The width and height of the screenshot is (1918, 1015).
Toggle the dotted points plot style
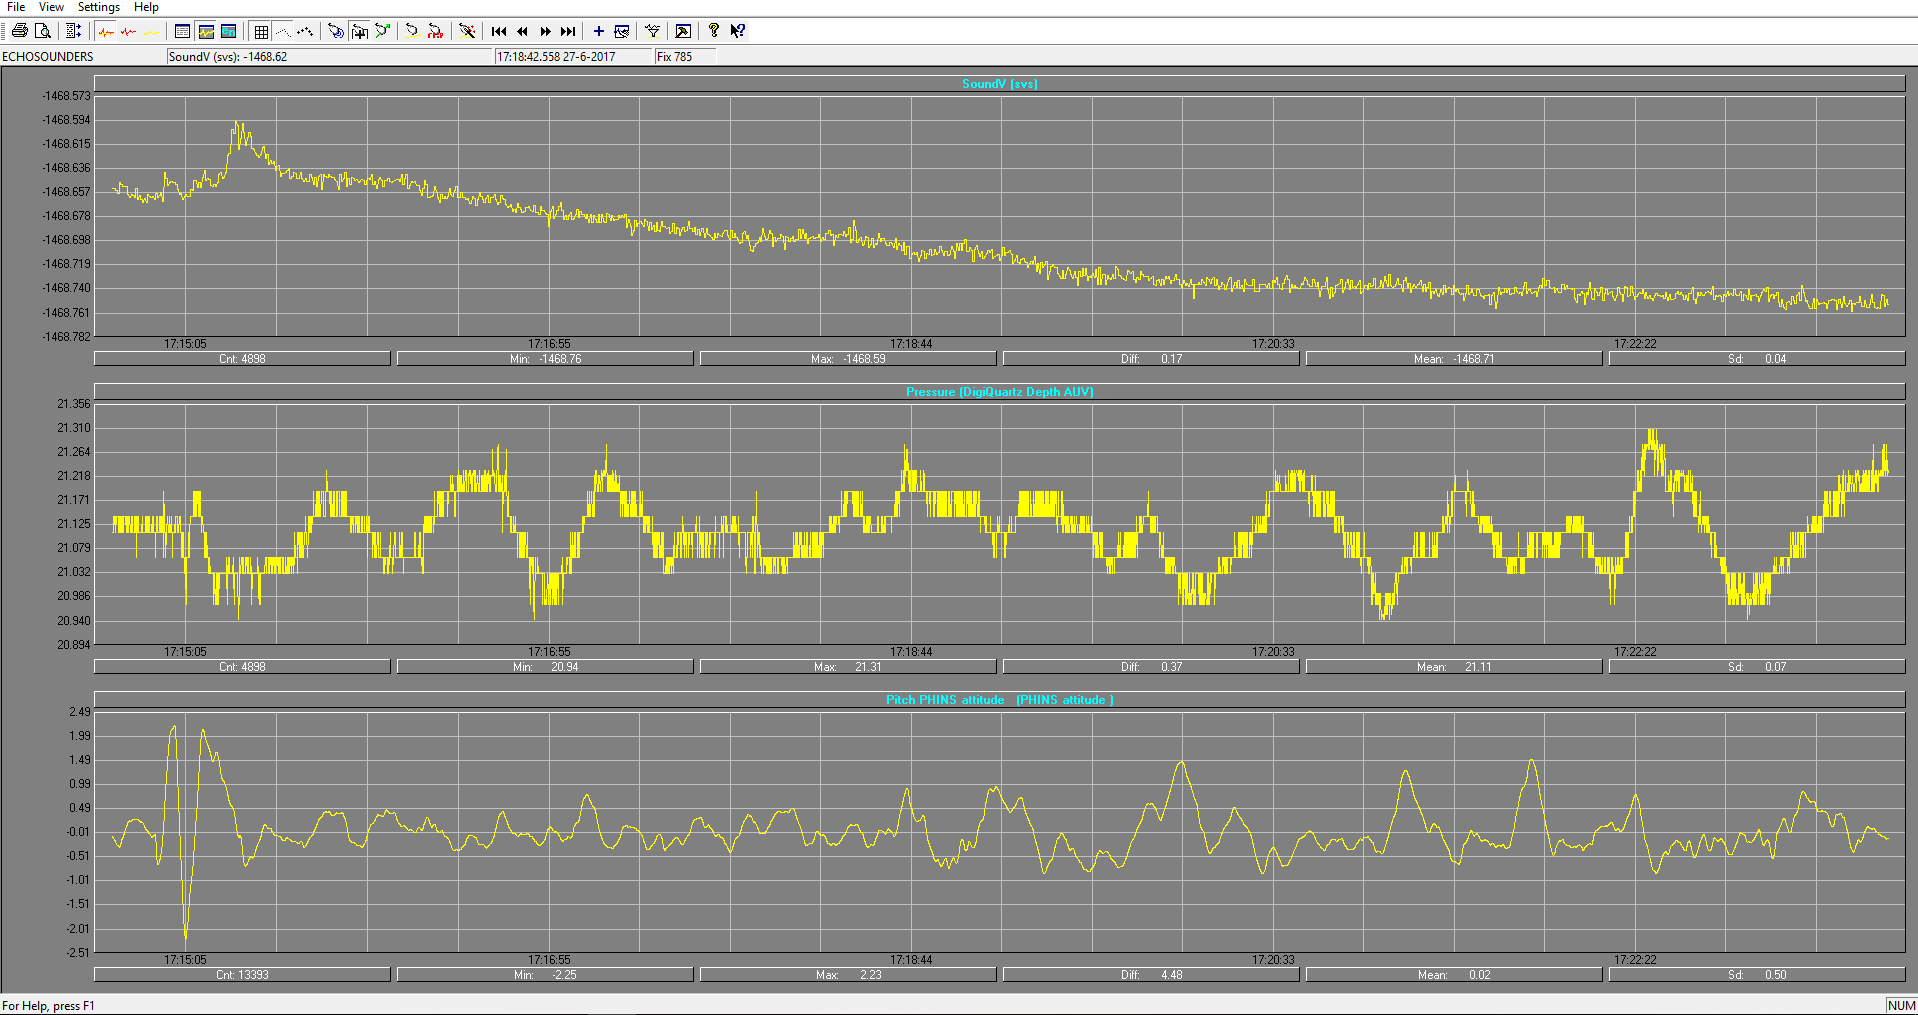pyautogui.click(x=305, y=31)
